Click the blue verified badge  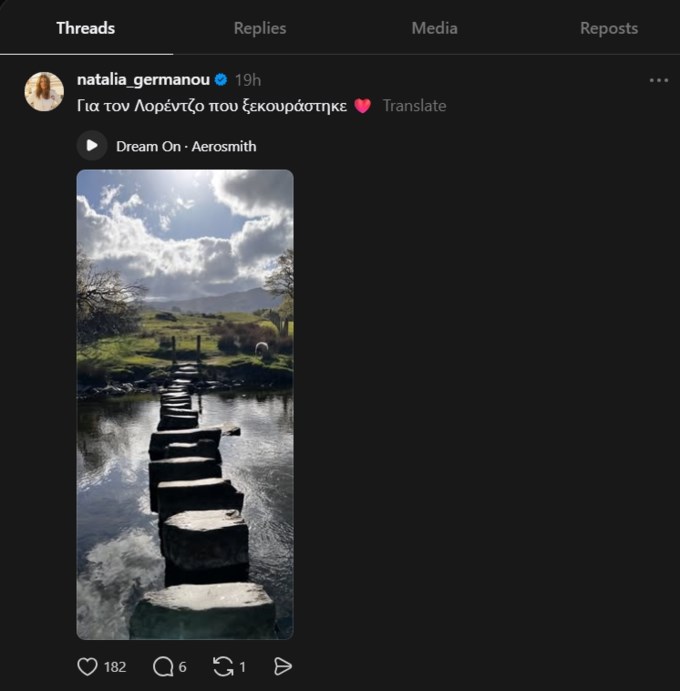tap(221, 80)
